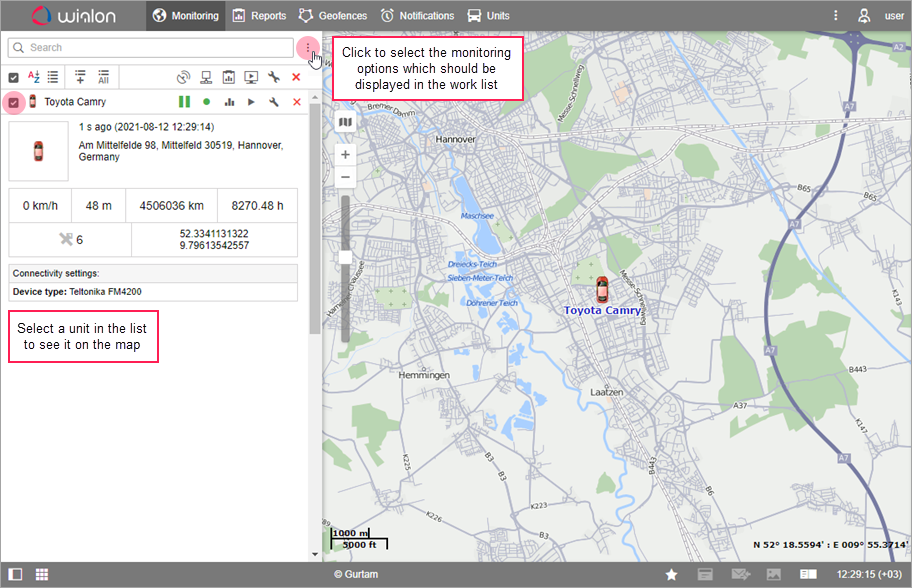912x588 pixels.
Task: Click header quick track player icon
Action: click(x=251, y=77)
